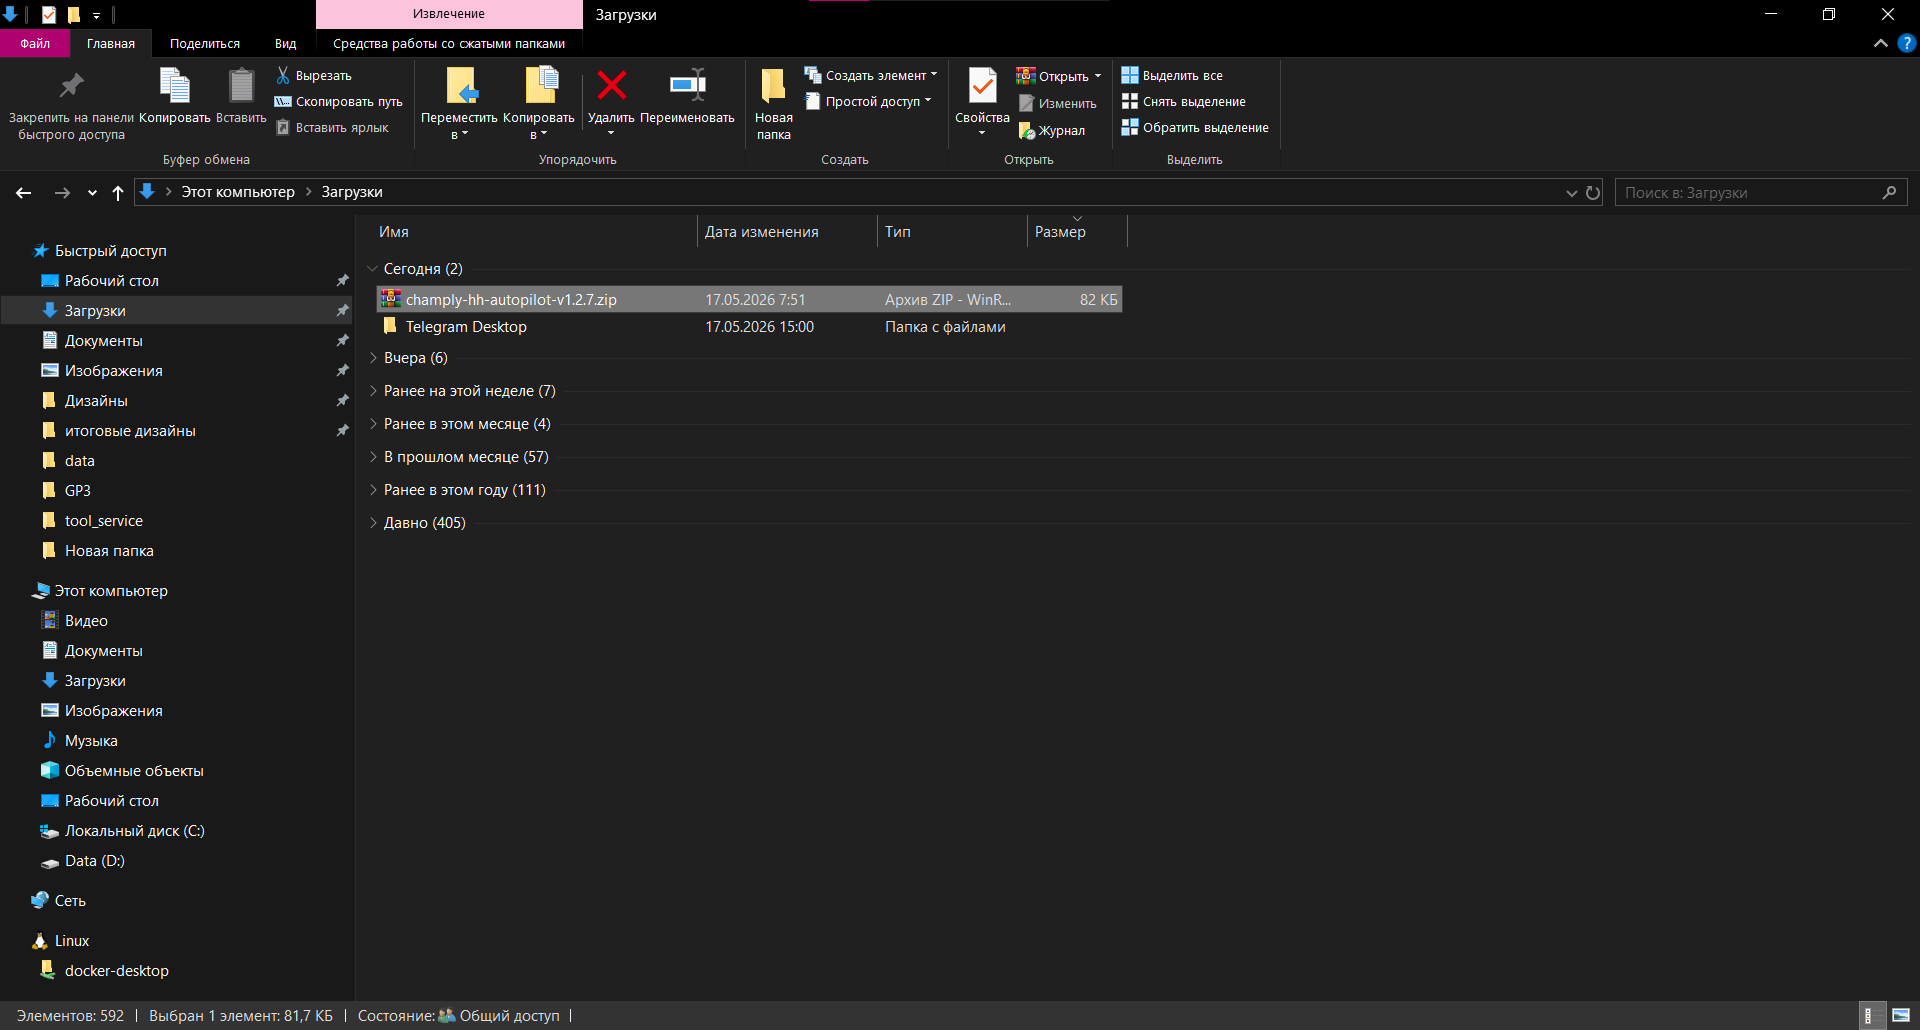Expand В прошлом месяце (57) group
Viewport: 1920px width, 1030px height.
click(373, 457)
